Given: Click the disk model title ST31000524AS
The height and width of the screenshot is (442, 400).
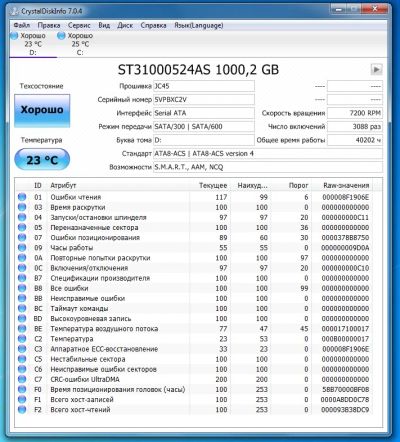Looking at the screenshot, I should point(198,70).
